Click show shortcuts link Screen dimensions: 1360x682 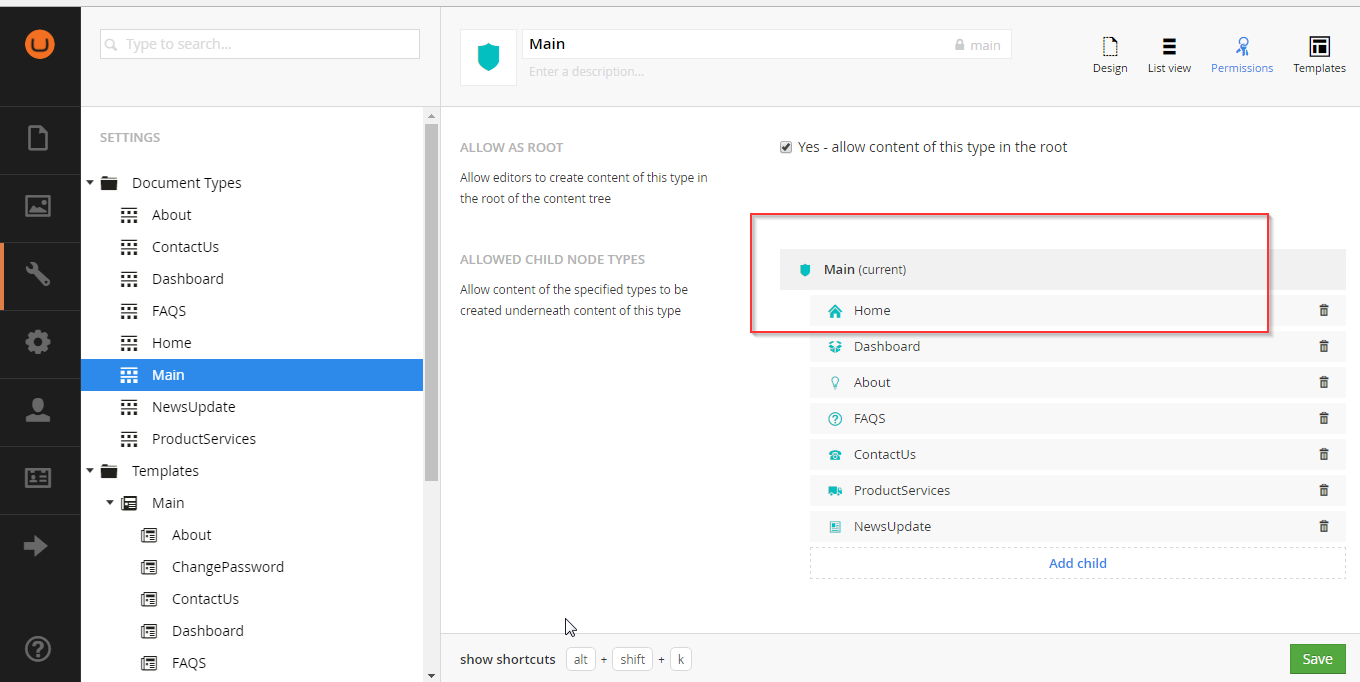tap(507, 659)
